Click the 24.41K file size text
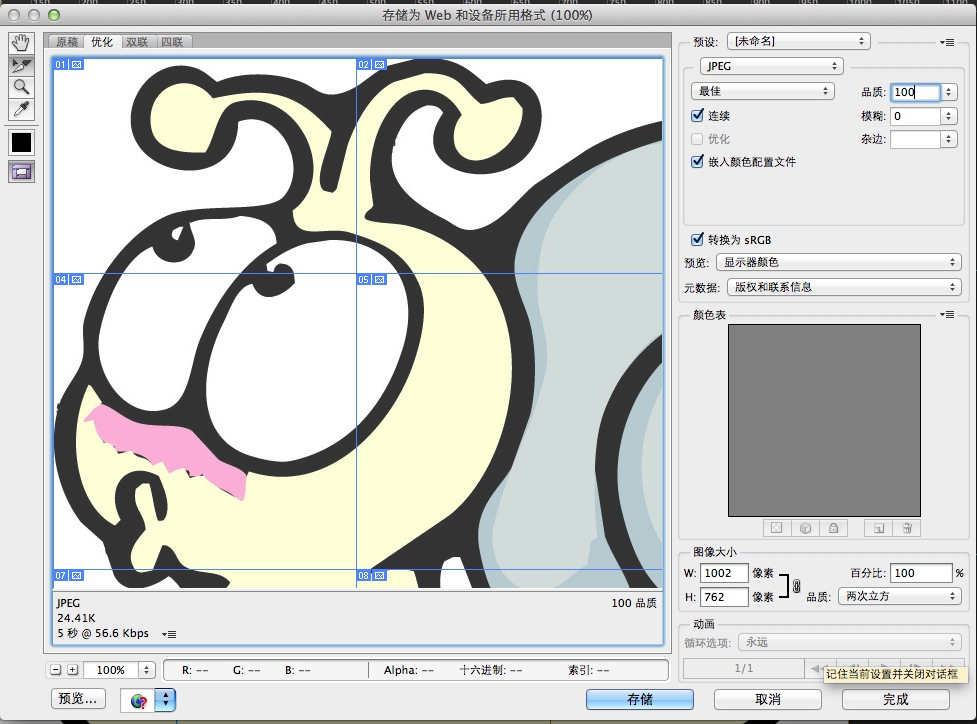Image resolution: width=977 pixels, height=724 pixels. click(x=76, y=618)
